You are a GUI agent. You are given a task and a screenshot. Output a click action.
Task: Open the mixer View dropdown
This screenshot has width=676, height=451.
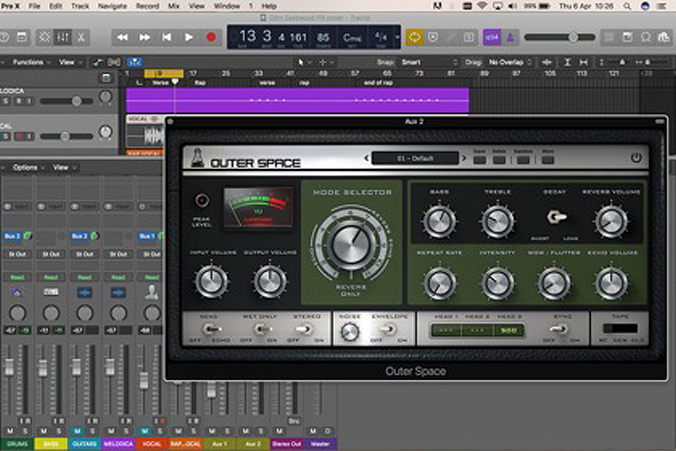[x=64, y=168]
